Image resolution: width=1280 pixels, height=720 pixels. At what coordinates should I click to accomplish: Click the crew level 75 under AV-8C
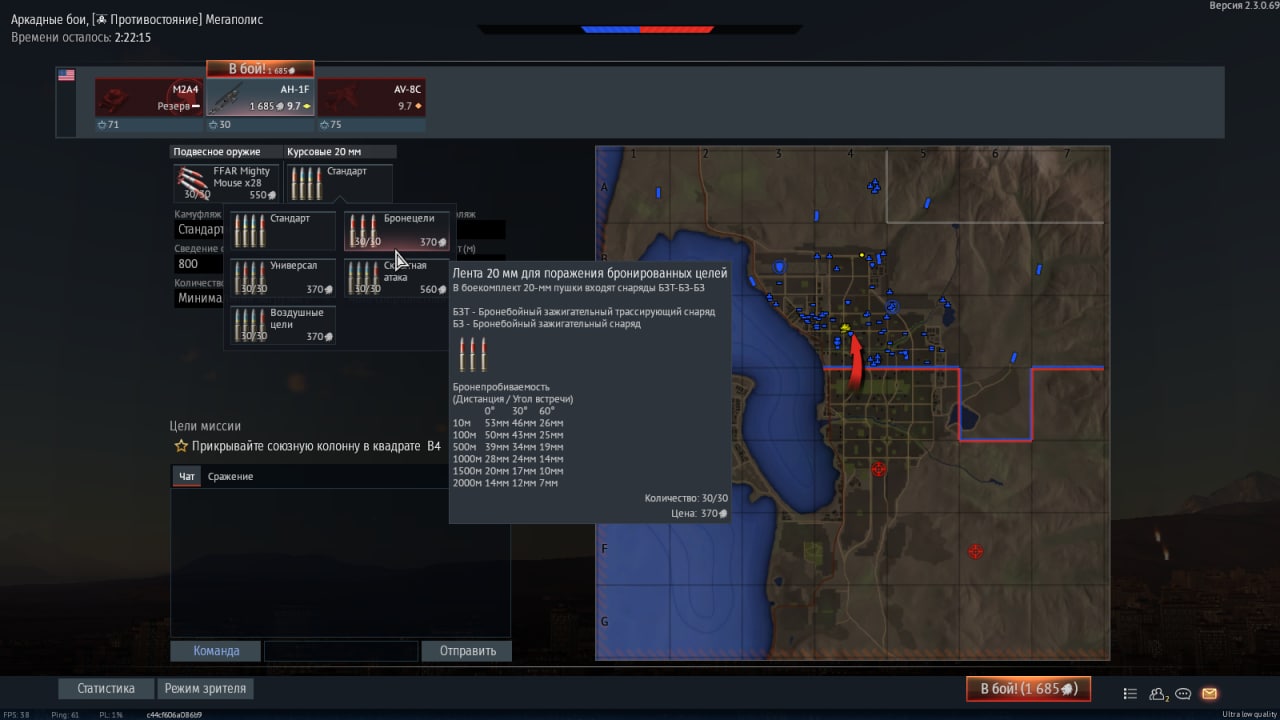(372, 125)
